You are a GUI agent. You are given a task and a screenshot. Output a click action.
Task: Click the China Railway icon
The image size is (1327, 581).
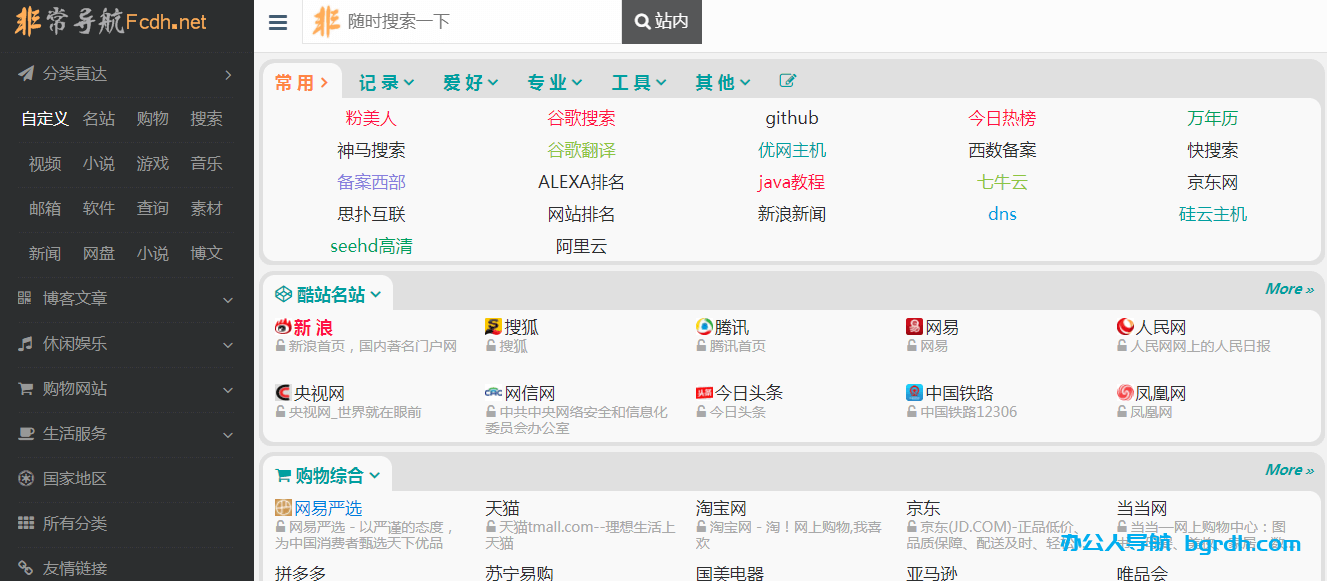point(914,393)
